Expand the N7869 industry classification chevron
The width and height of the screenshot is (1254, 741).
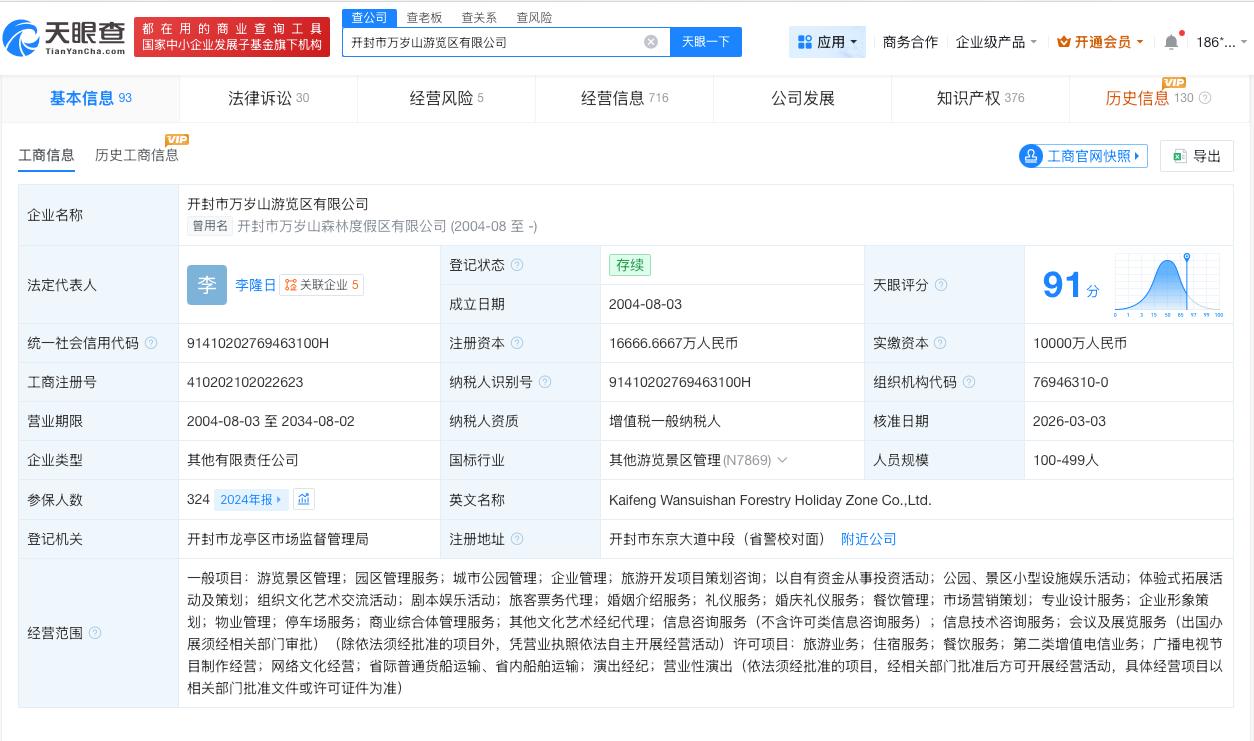(782, 460)
